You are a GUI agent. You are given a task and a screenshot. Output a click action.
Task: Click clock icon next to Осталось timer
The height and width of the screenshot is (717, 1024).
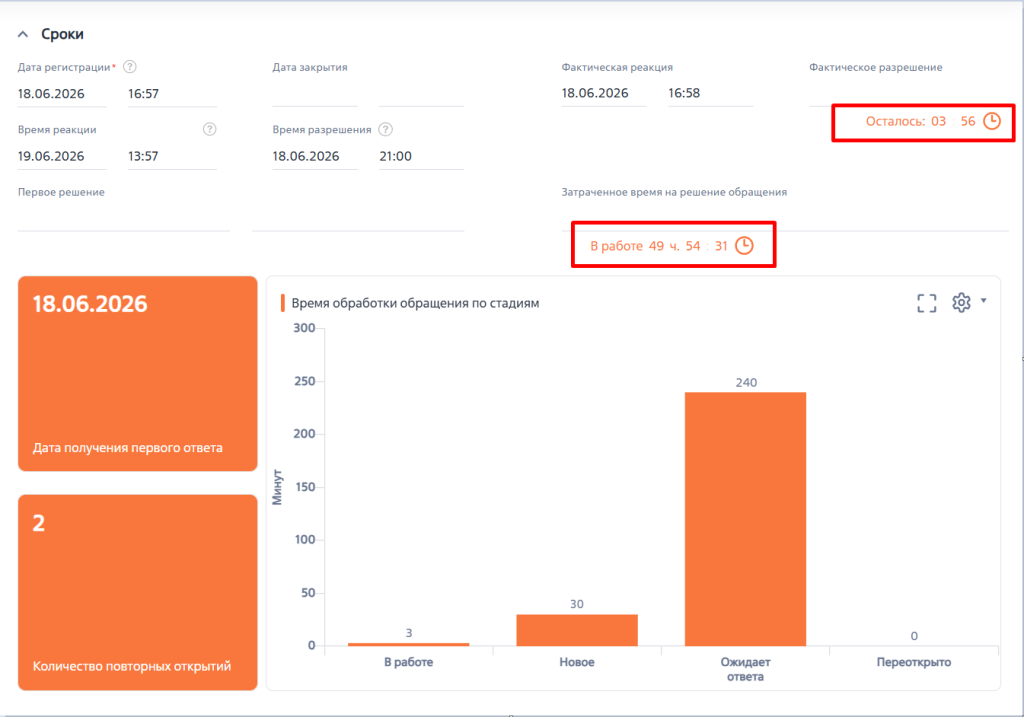pyautogui.click(x=992, y=121)
